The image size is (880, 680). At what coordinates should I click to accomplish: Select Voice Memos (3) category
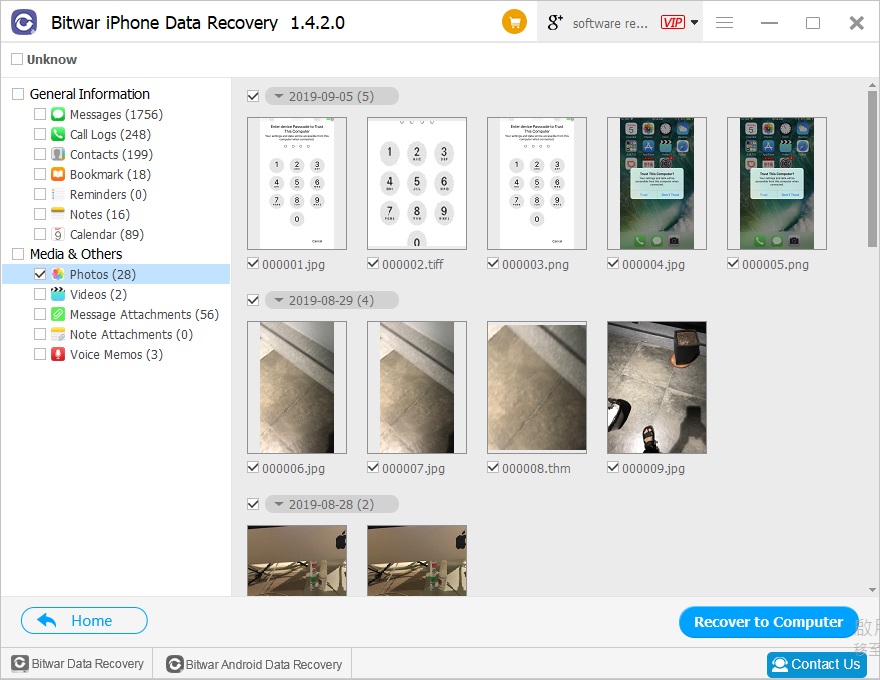tap(116, 354)
